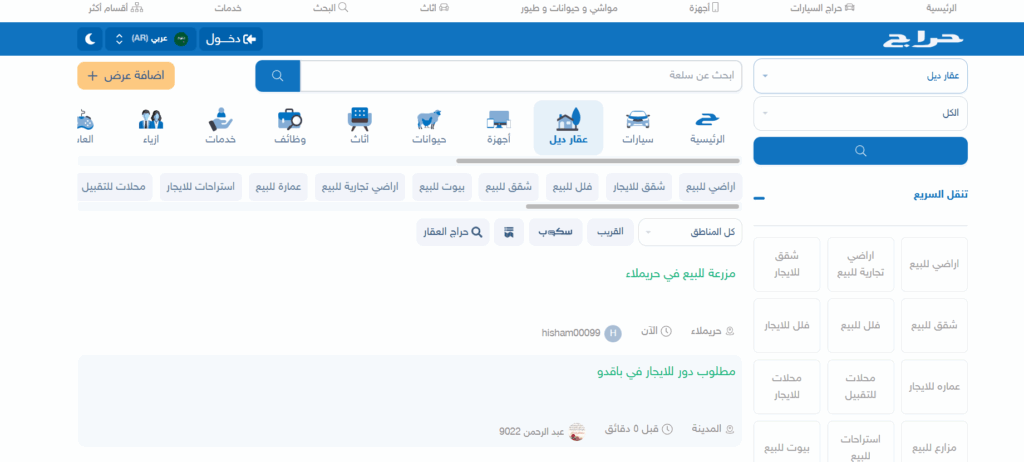Select the ازياء fashion category icon

[x=151, y=128]
